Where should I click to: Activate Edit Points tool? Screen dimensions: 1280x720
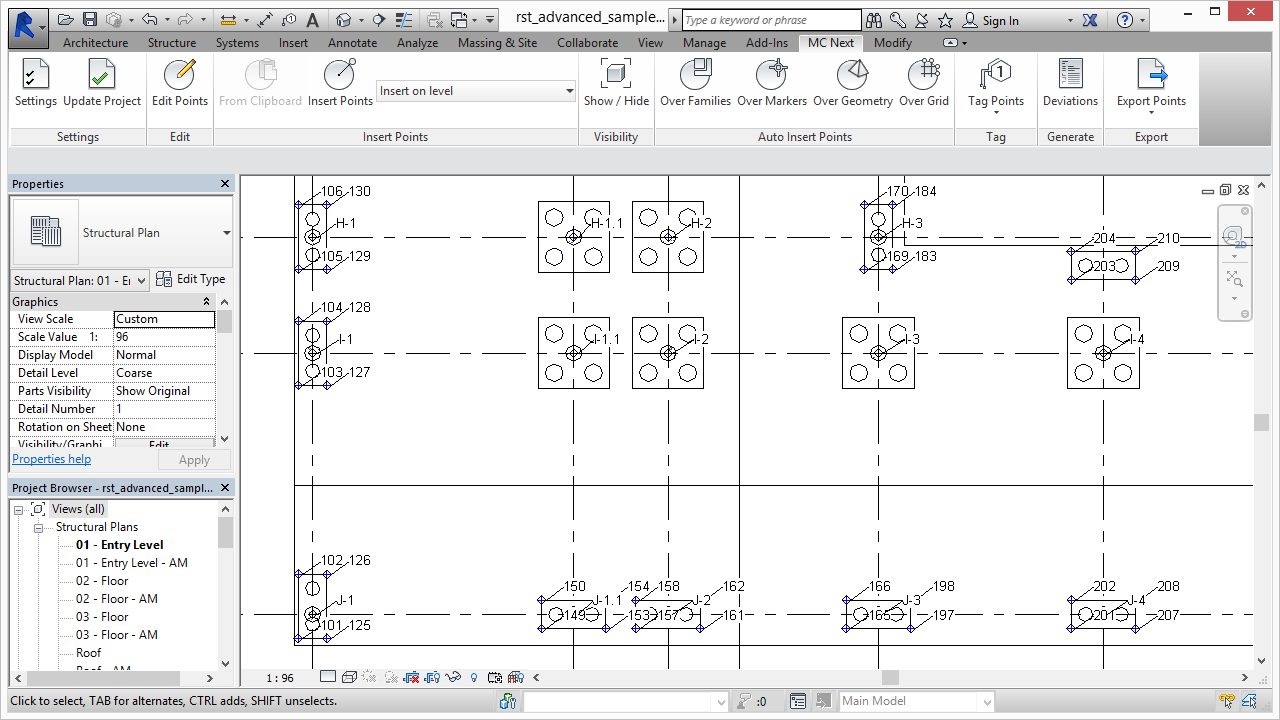tap(180, 83)
